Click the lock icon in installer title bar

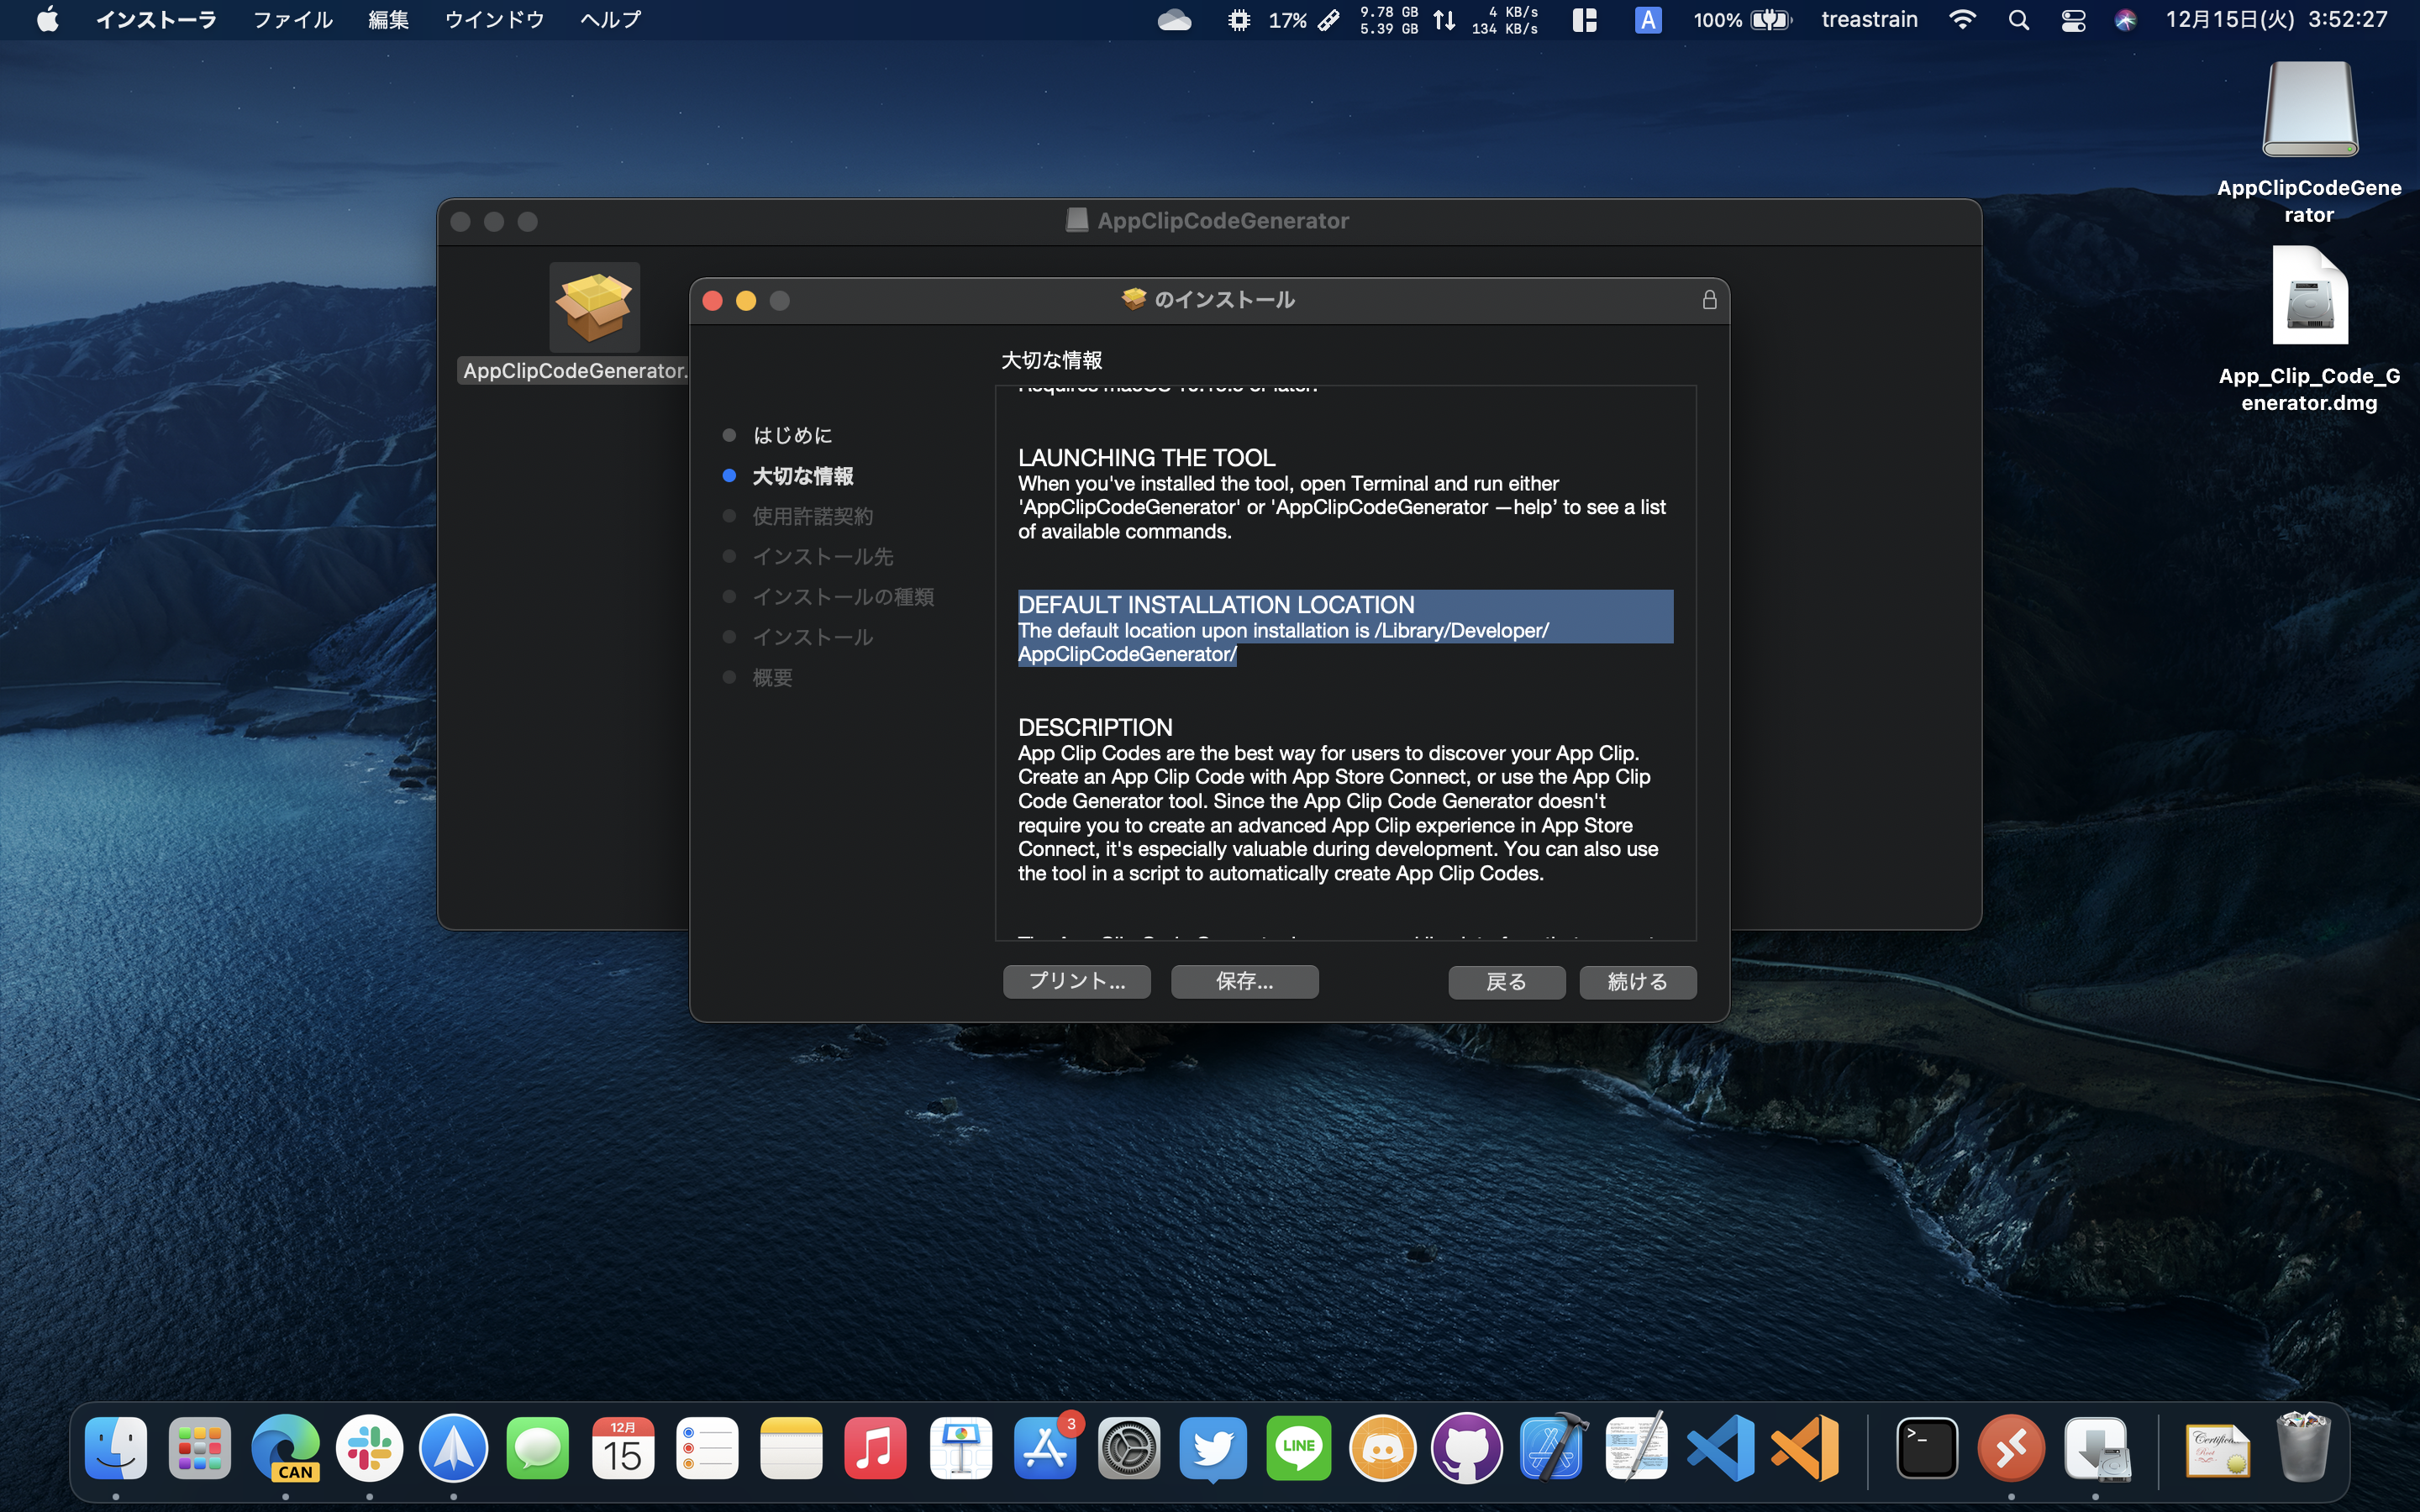[x=1709, y=300]
